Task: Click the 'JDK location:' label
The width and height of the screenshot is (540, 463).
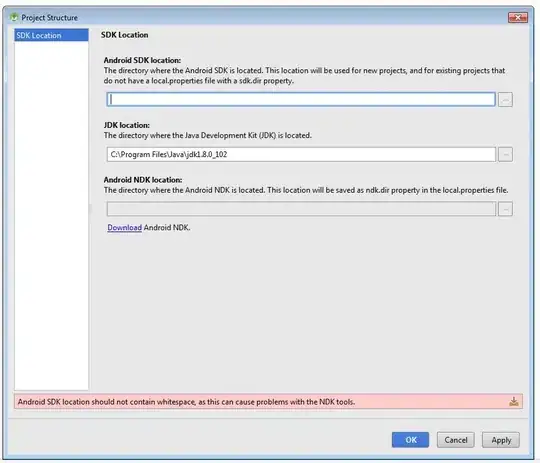Action: click(127, 125)
